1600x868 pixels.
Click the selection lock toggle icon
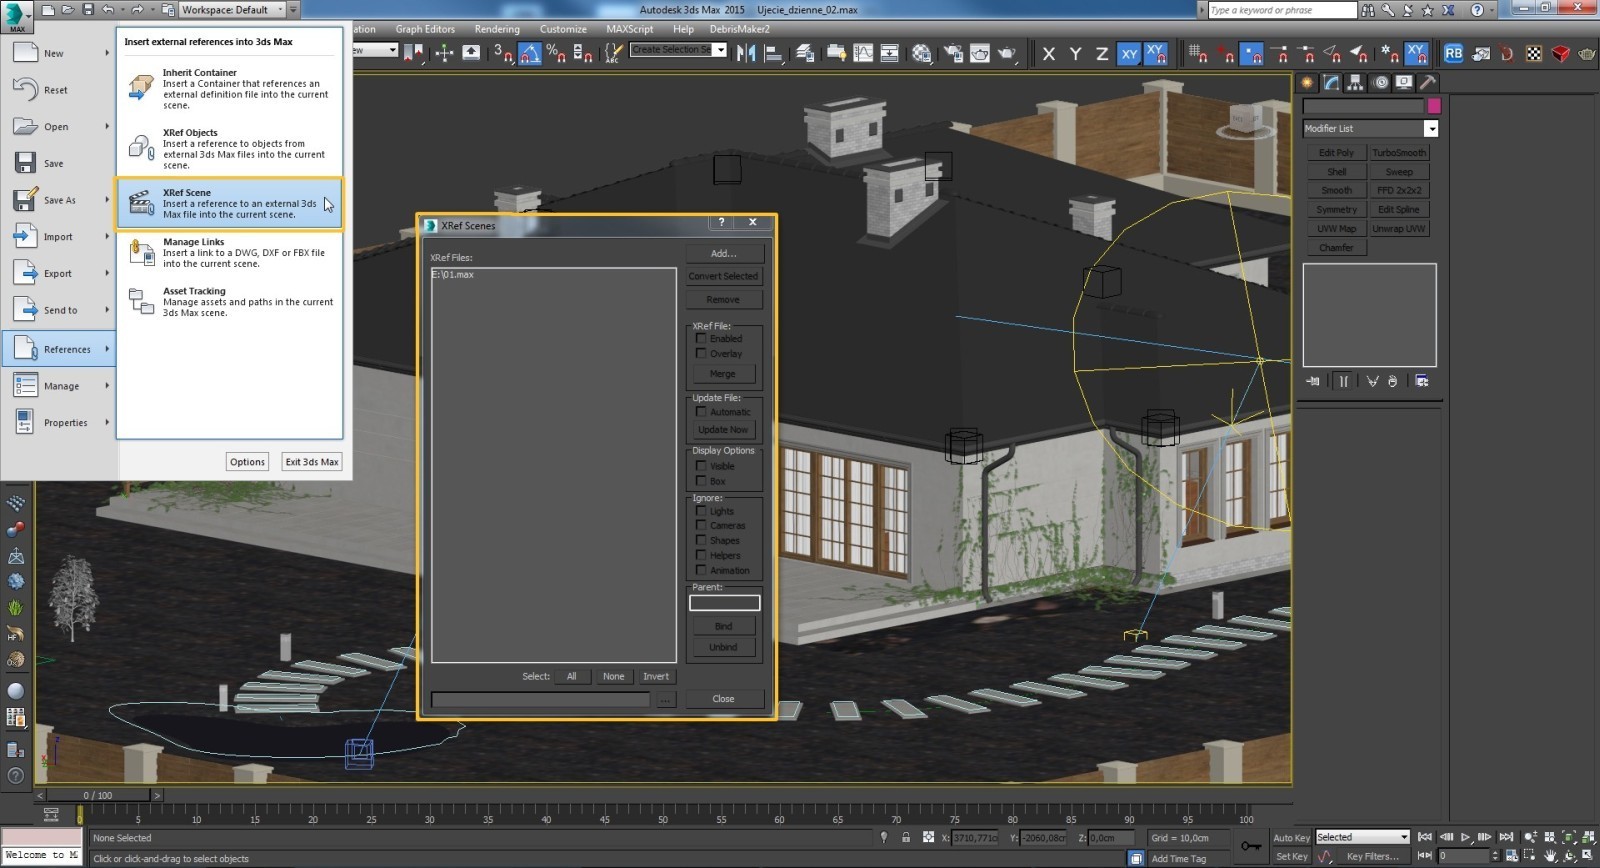(906, 838)
